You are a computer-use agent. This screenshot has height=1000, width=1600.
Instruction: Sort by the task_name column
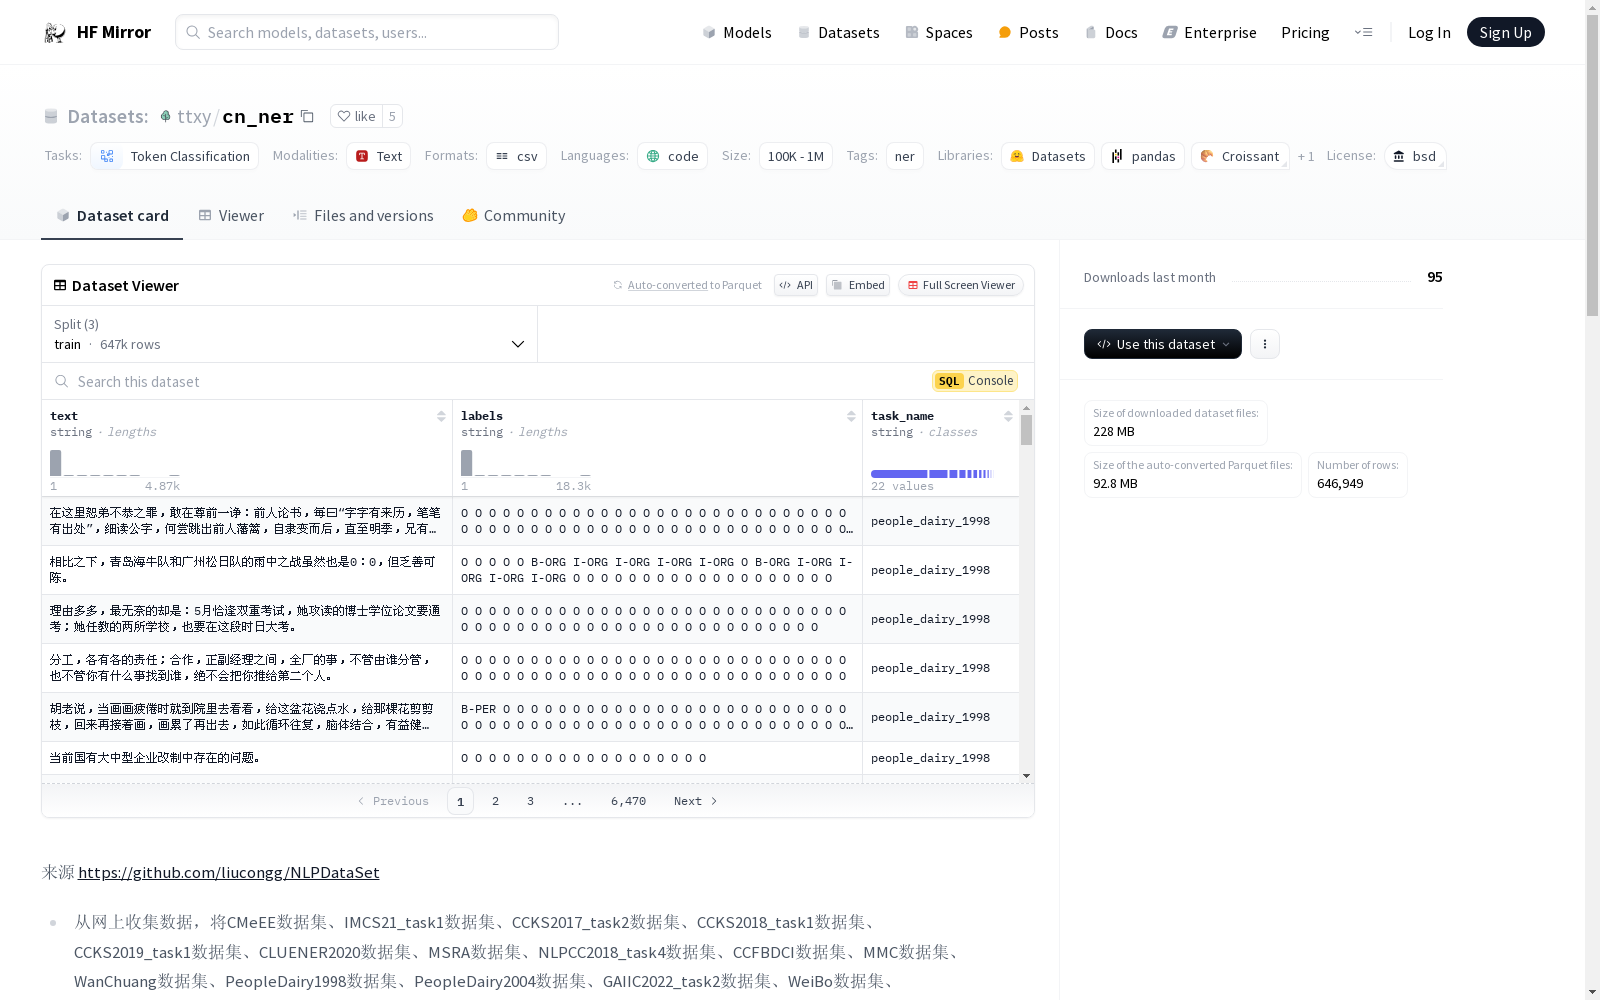pos(1008,416)
